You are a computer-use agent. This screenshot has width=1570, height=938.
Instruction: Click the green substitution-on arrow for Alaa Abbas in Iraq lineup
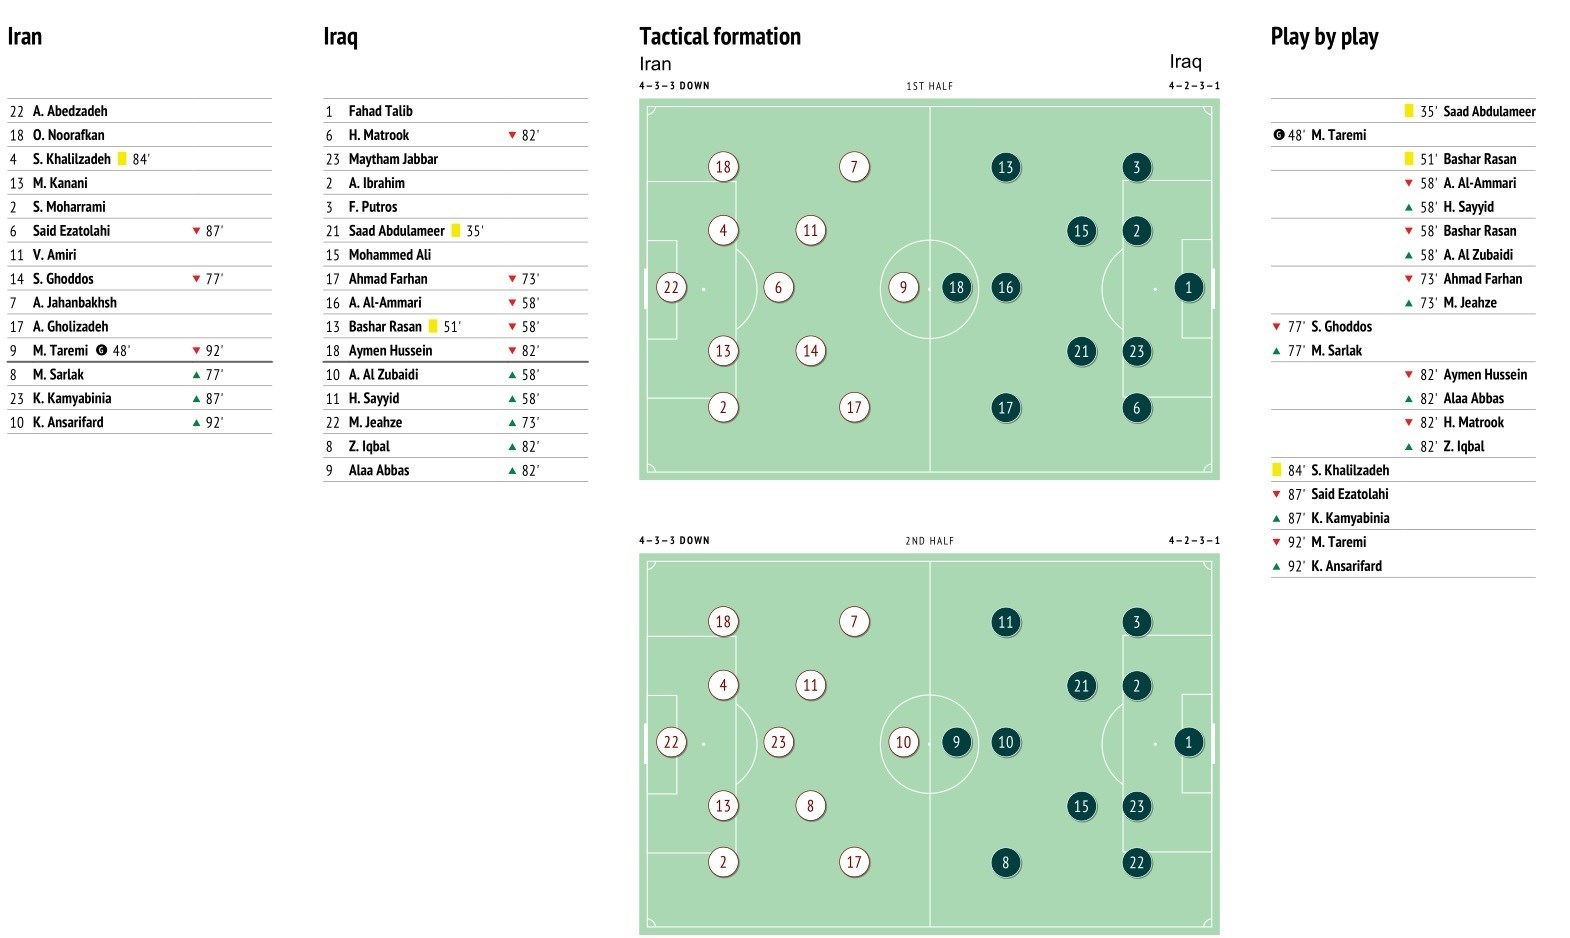512,471
